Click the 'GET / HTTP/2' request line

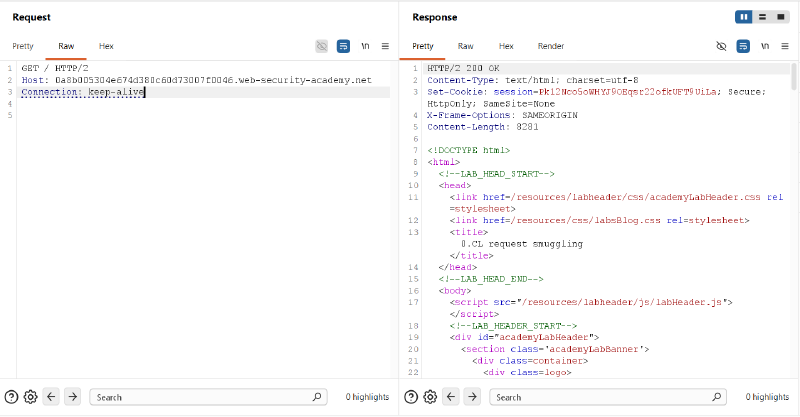click(x=55, y=68)
